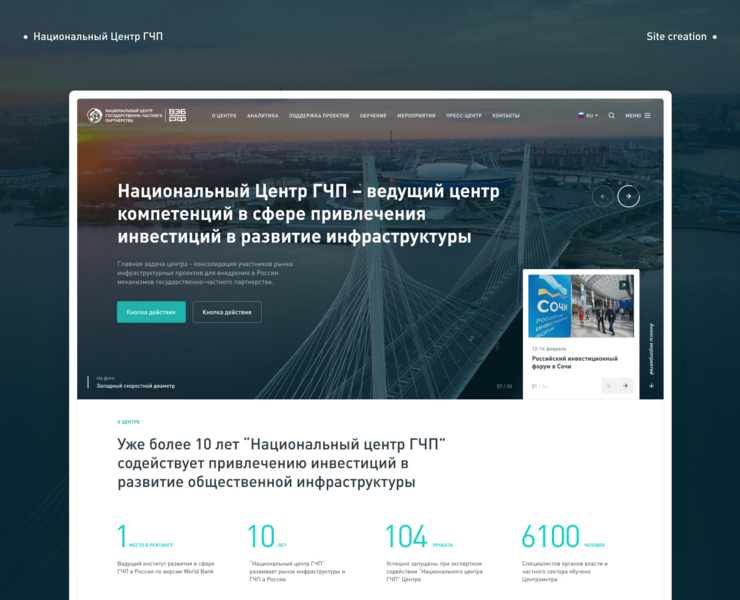Image resolution: width=740 pixels, height=600 pixels.
Task: Advance the hero slider with the right arrow
Action: pyautogui.click(x=628, y=196)
